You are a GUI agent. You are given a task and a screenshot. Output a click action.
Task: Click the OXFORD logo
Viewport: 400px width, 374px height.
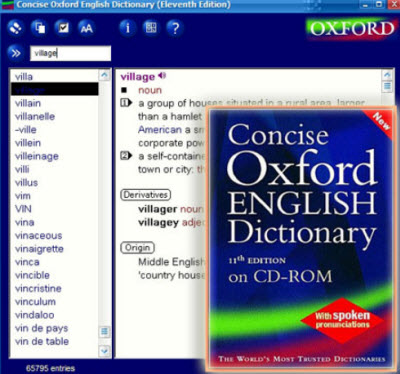[350, 29]
